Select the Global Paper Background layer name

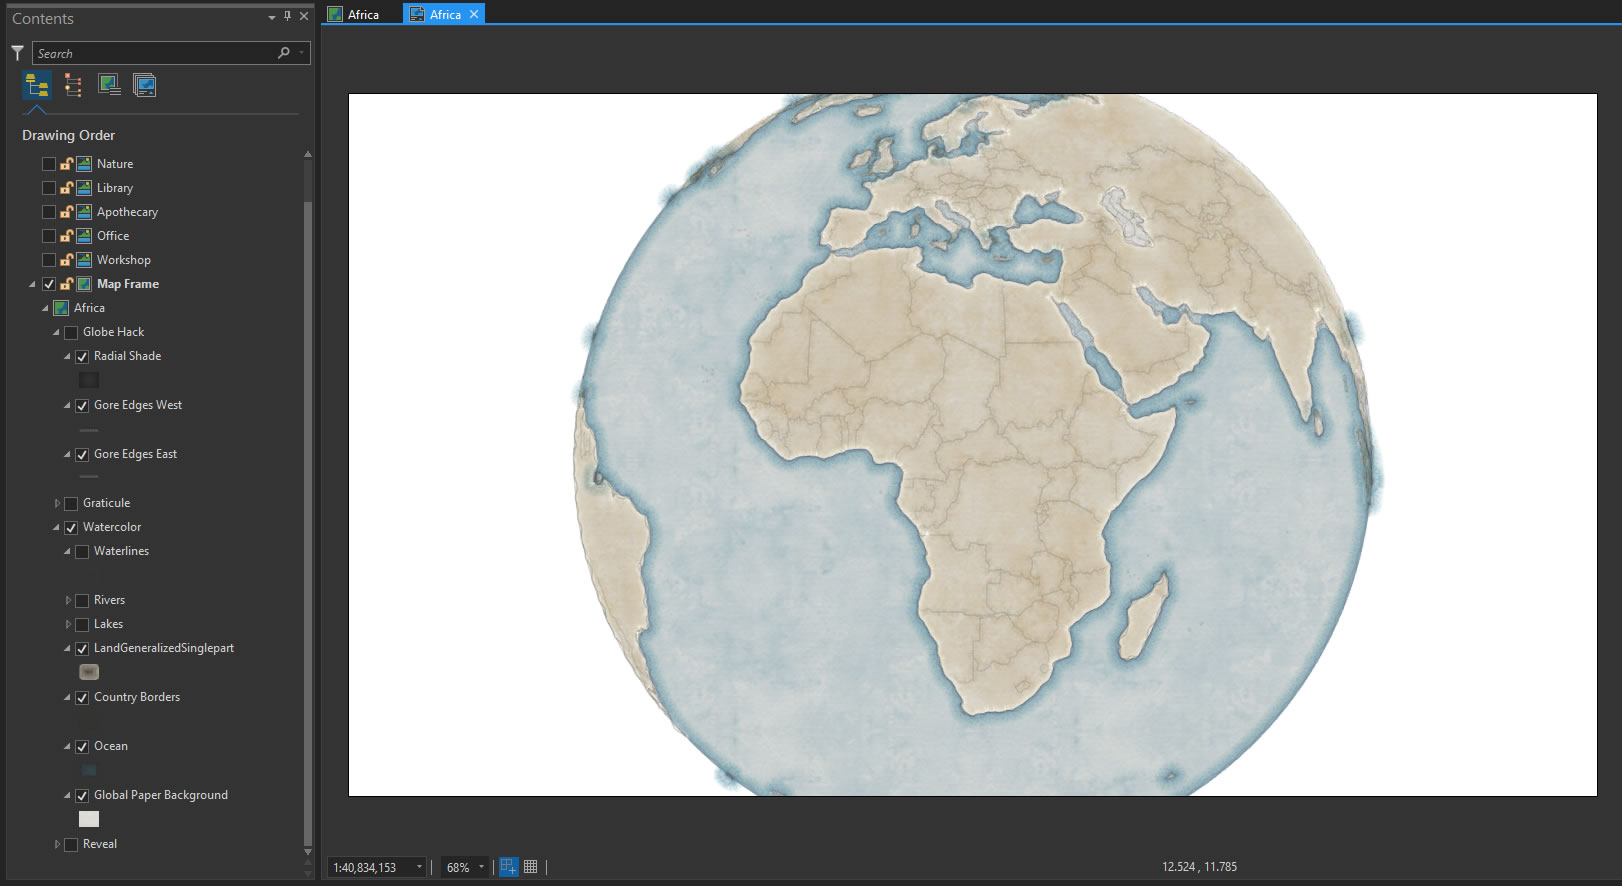[161, 795]
